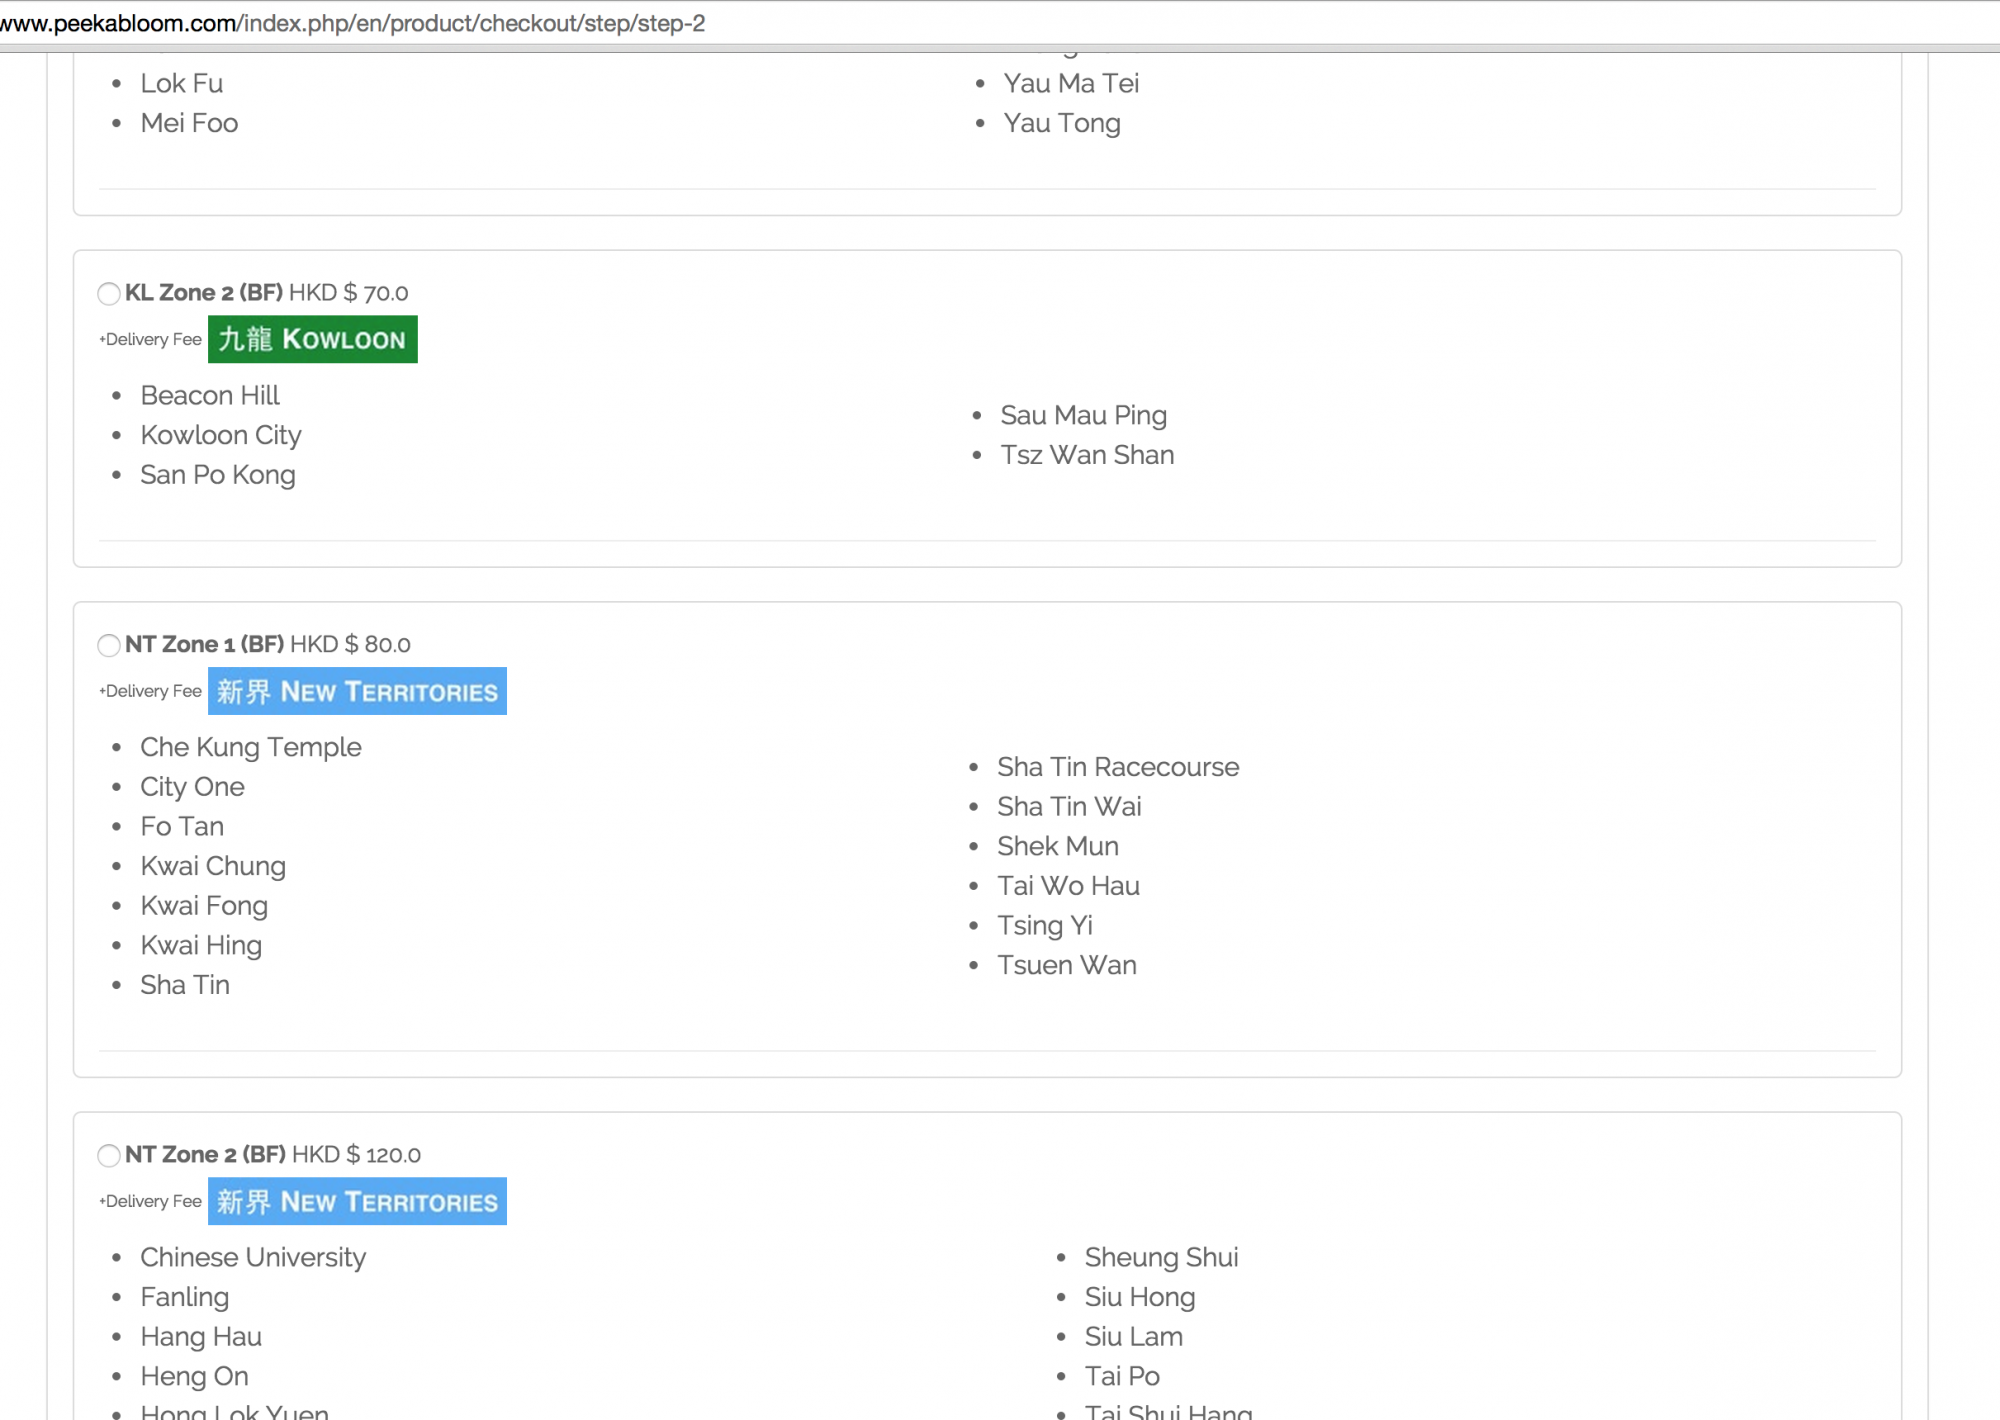Viewport: 2000px width, 1420px height.
Task: Click the Mei Foo list item
Action: 189,123
